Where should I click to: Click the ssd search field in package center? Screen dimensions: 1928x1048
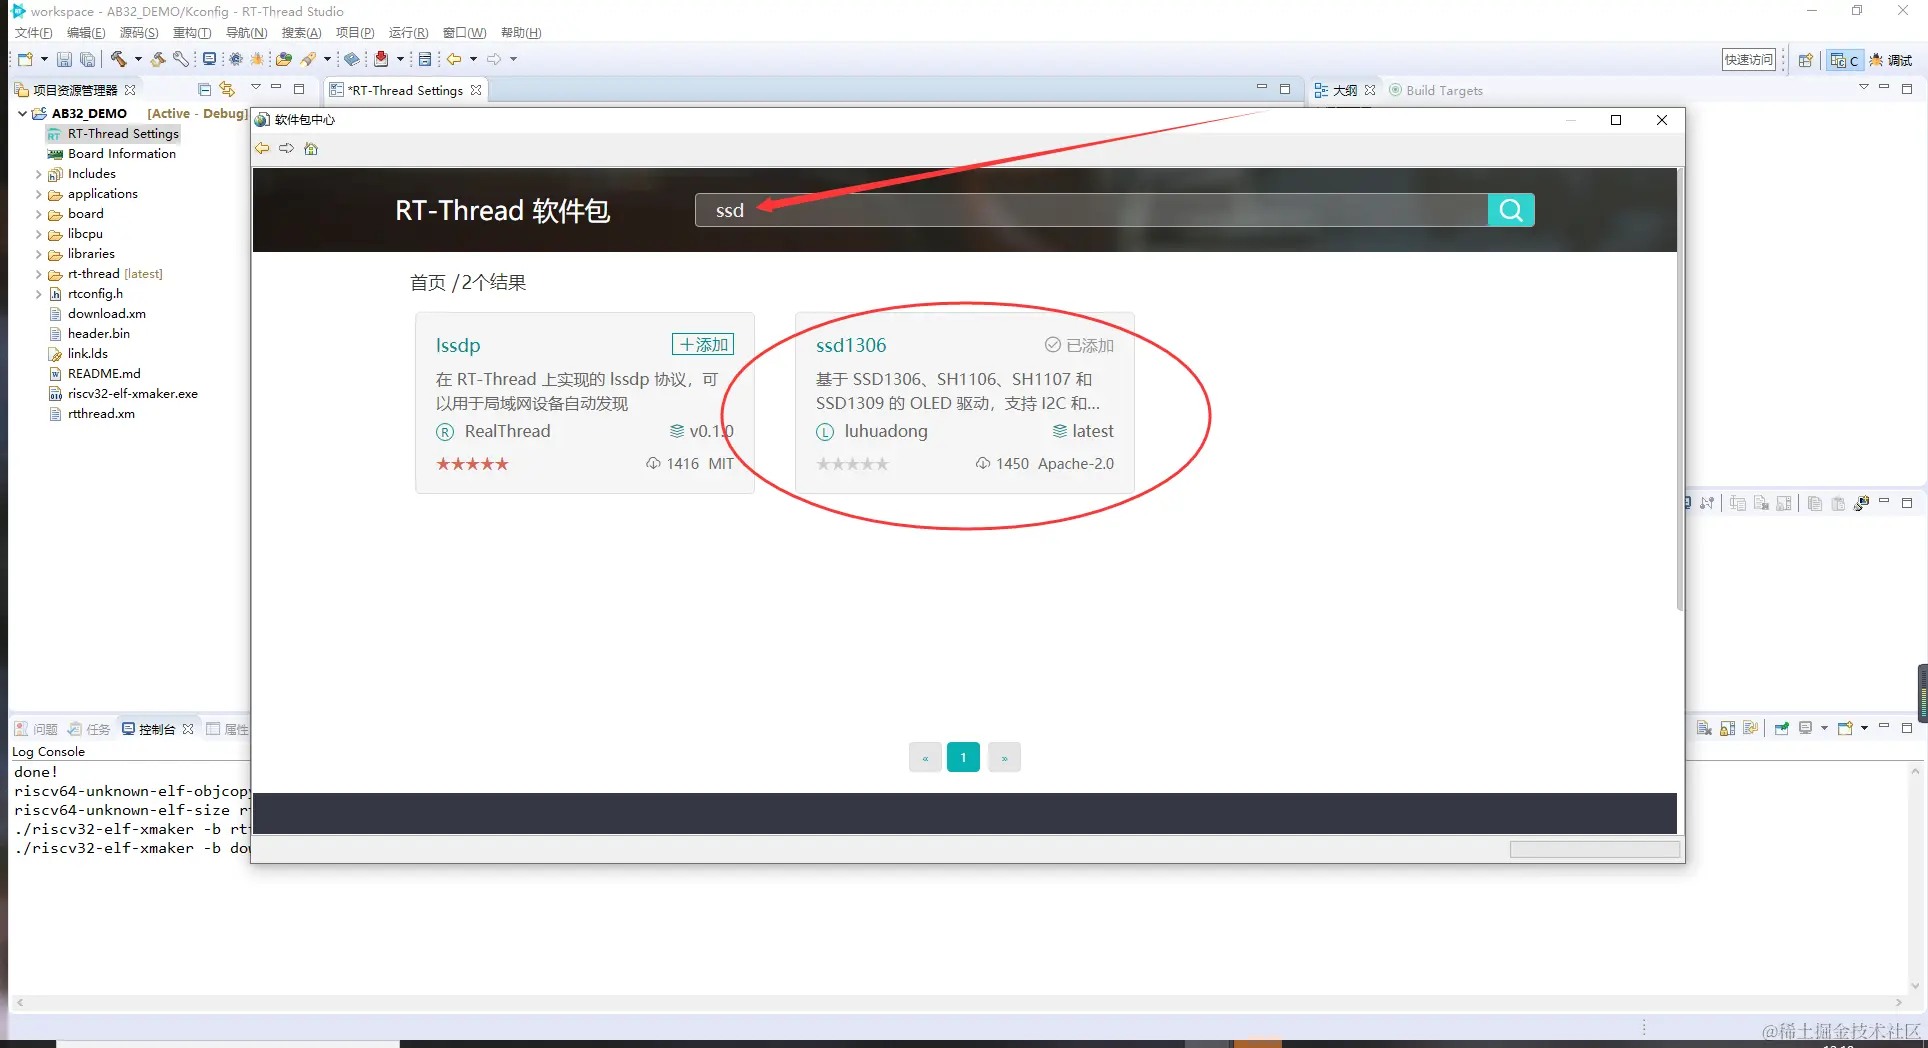click(x=1091, y=210)
